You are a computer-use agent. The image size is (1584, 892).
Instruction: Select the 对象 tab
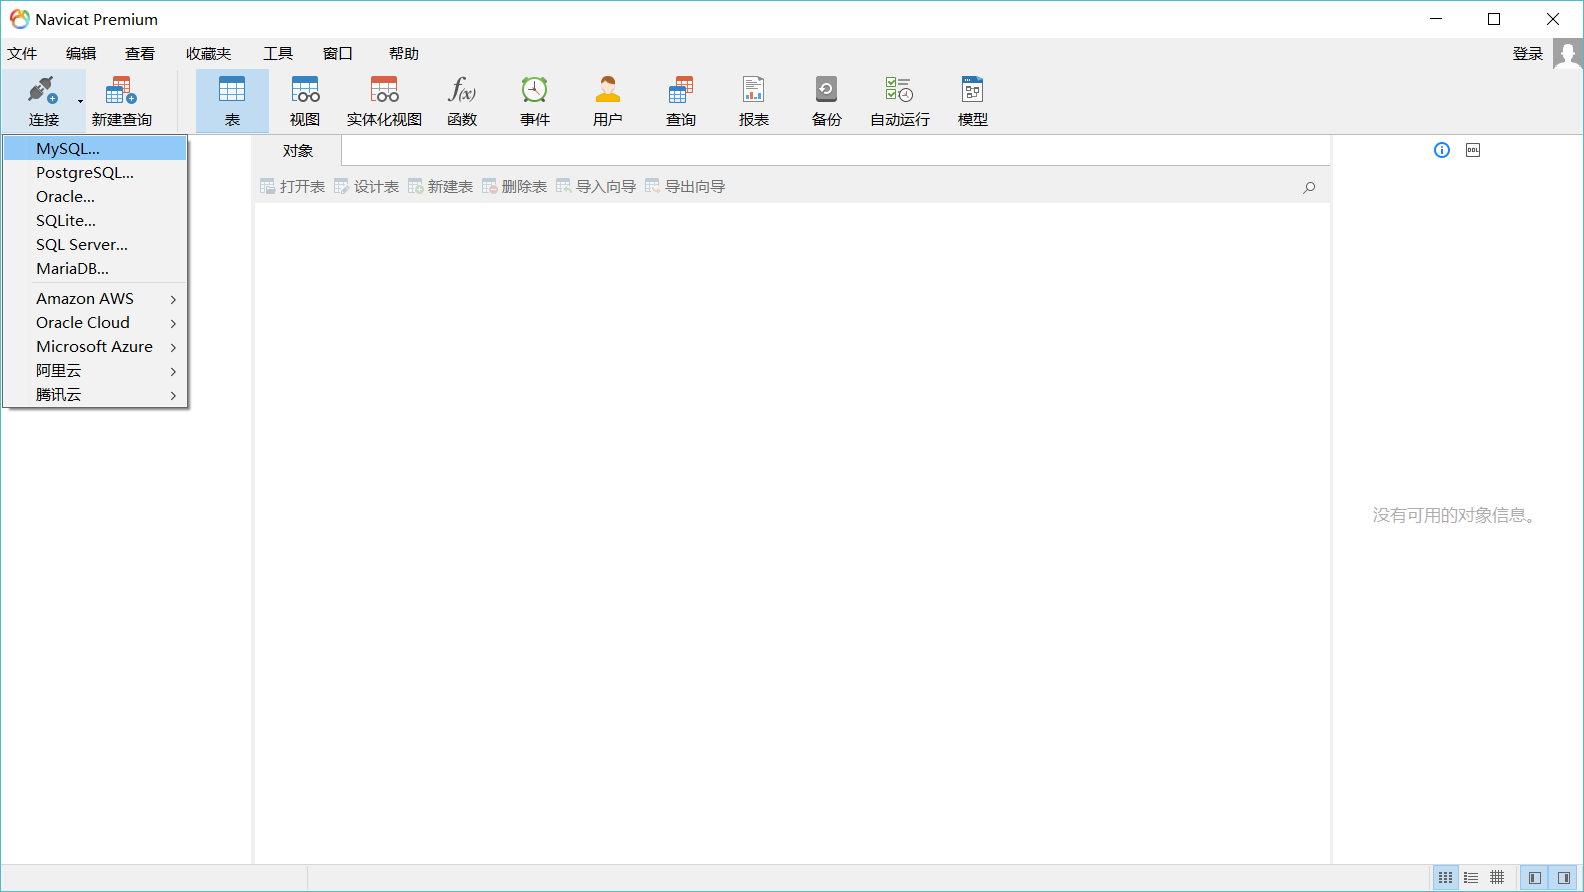click(298, 151)
